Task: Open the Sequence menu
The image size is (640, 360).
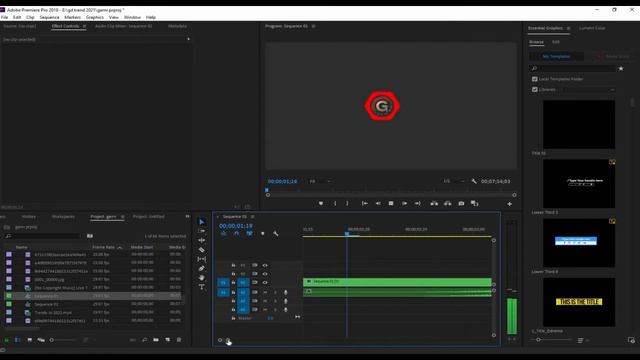Action: pos(49,17)
